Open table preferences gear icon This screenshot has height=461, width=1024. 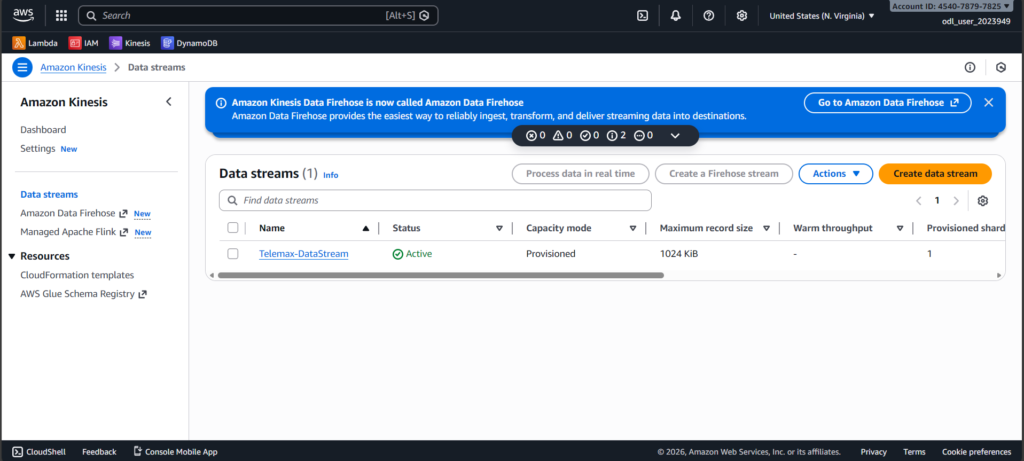(983, 201)
